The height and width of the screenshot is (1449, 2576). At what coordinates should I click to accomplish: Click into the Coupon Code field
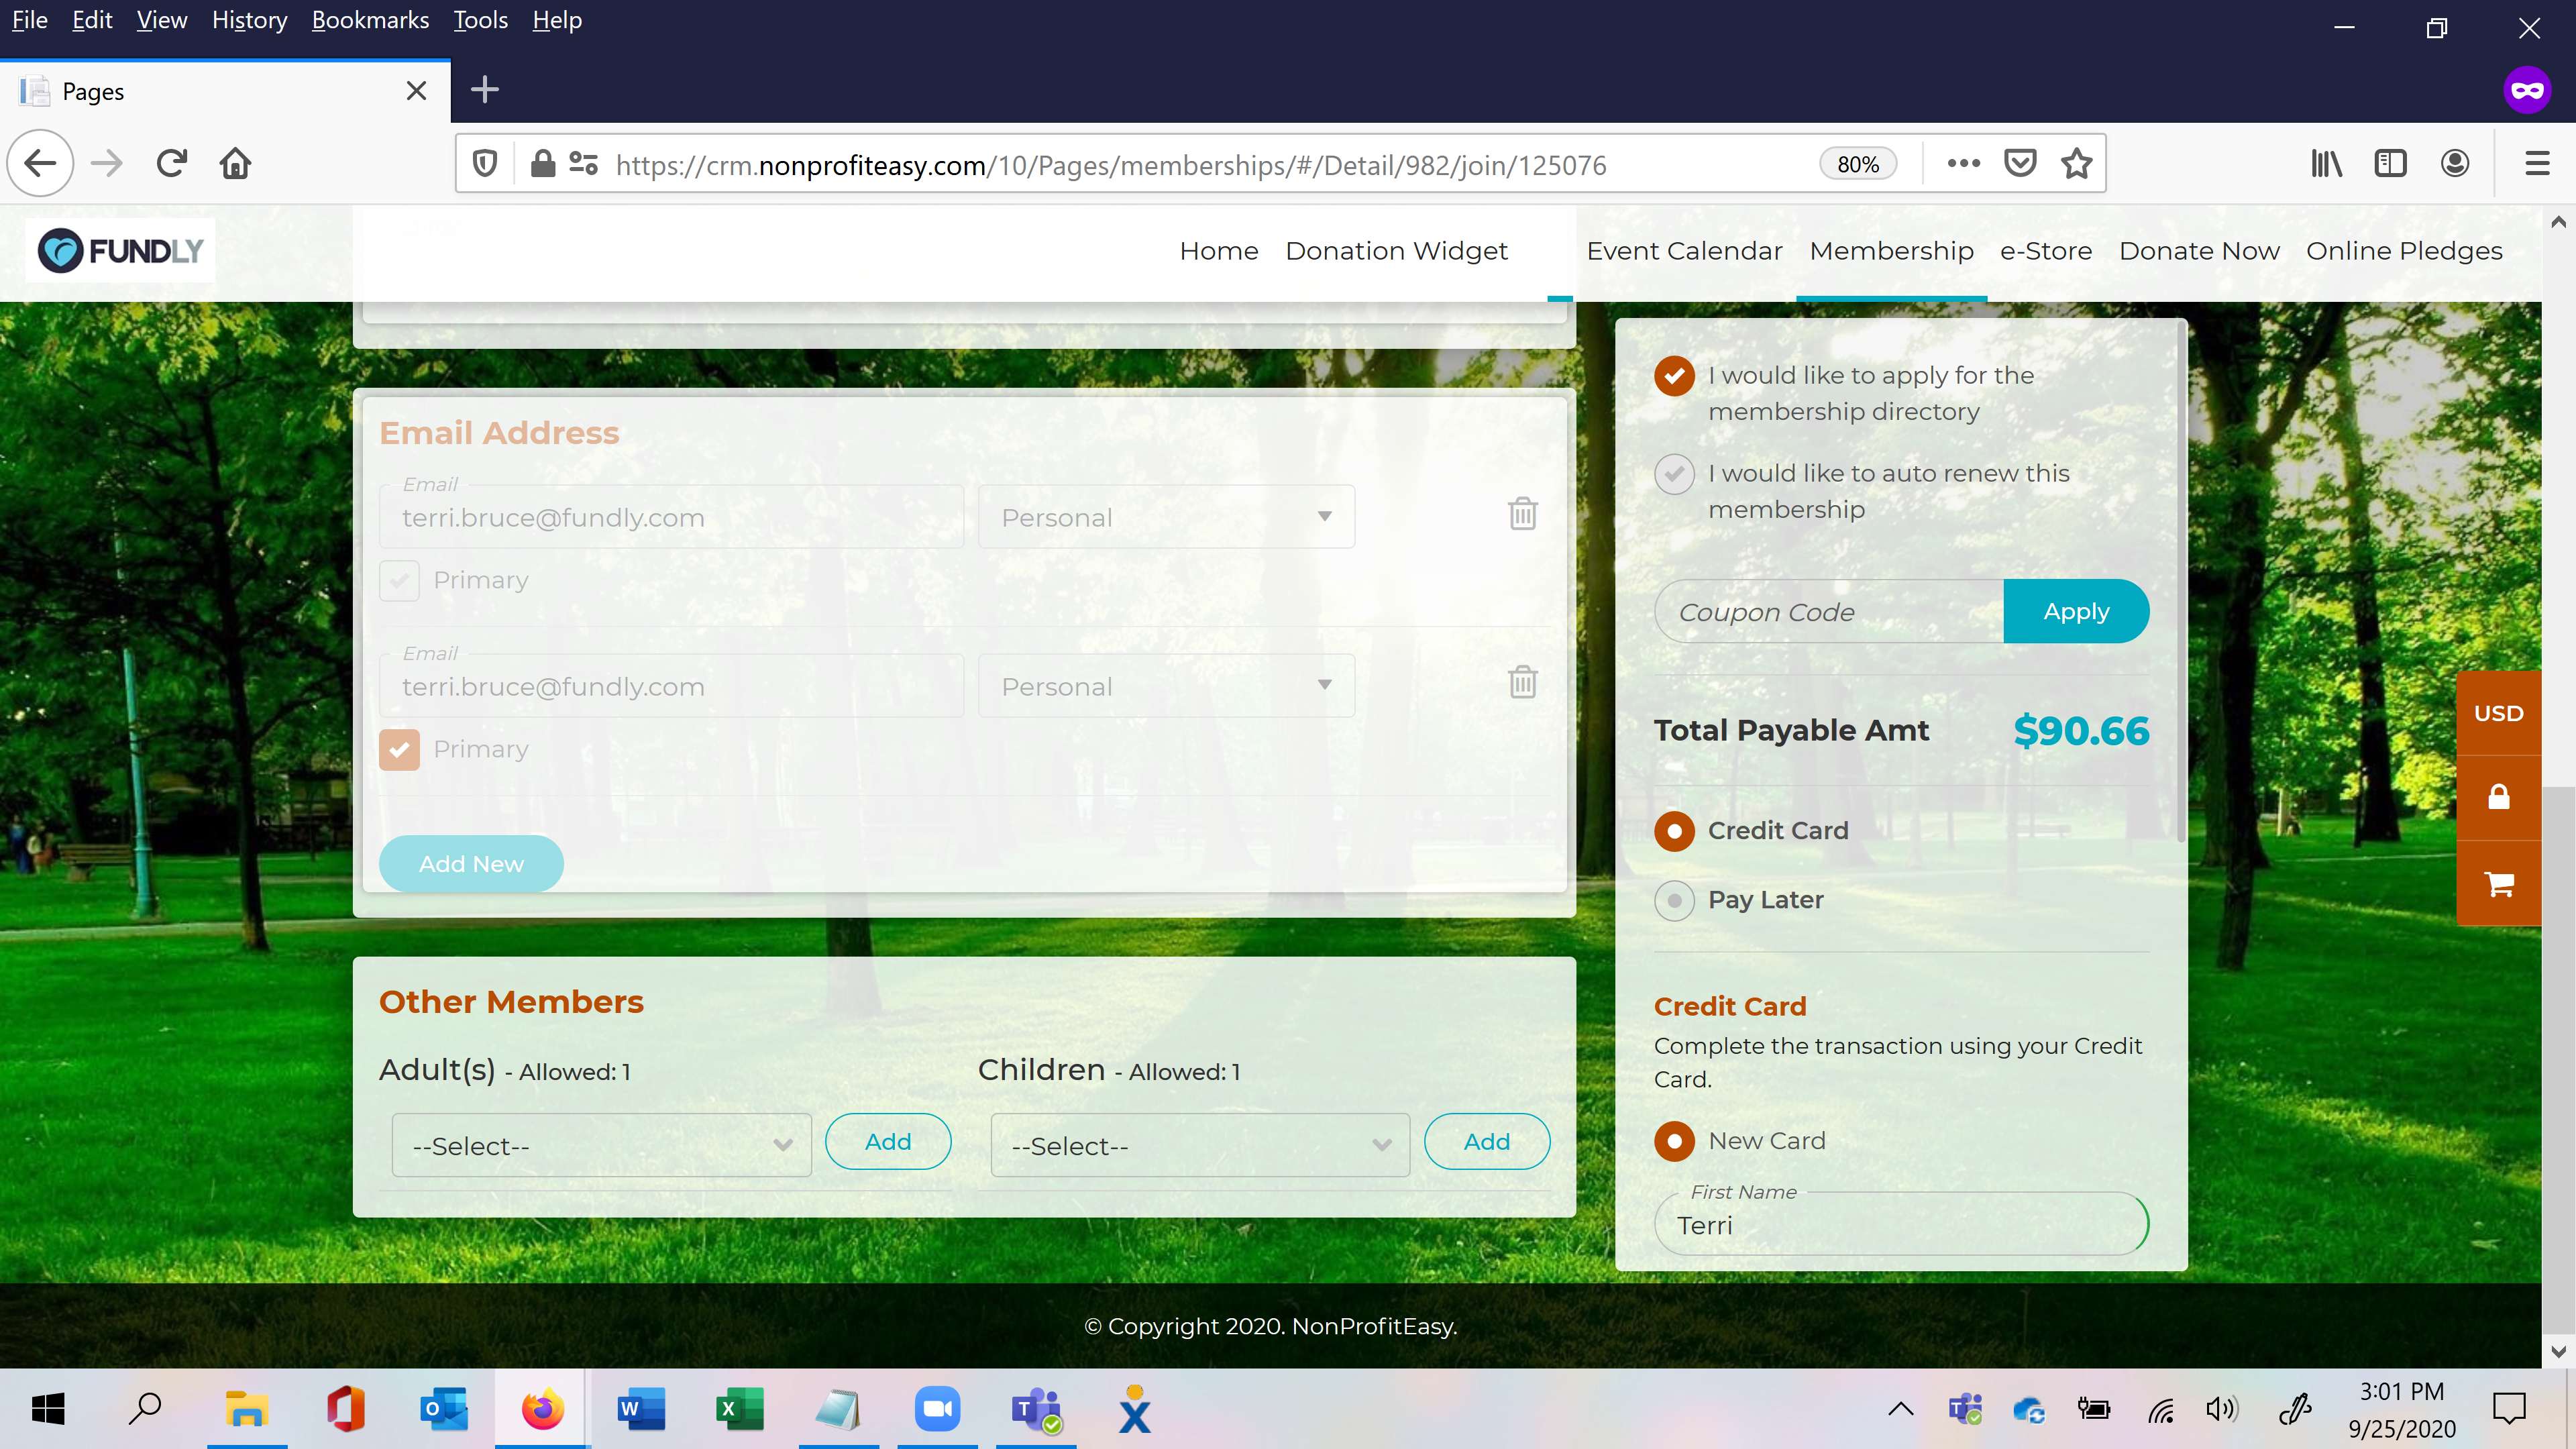click(x=1829, y=611)
